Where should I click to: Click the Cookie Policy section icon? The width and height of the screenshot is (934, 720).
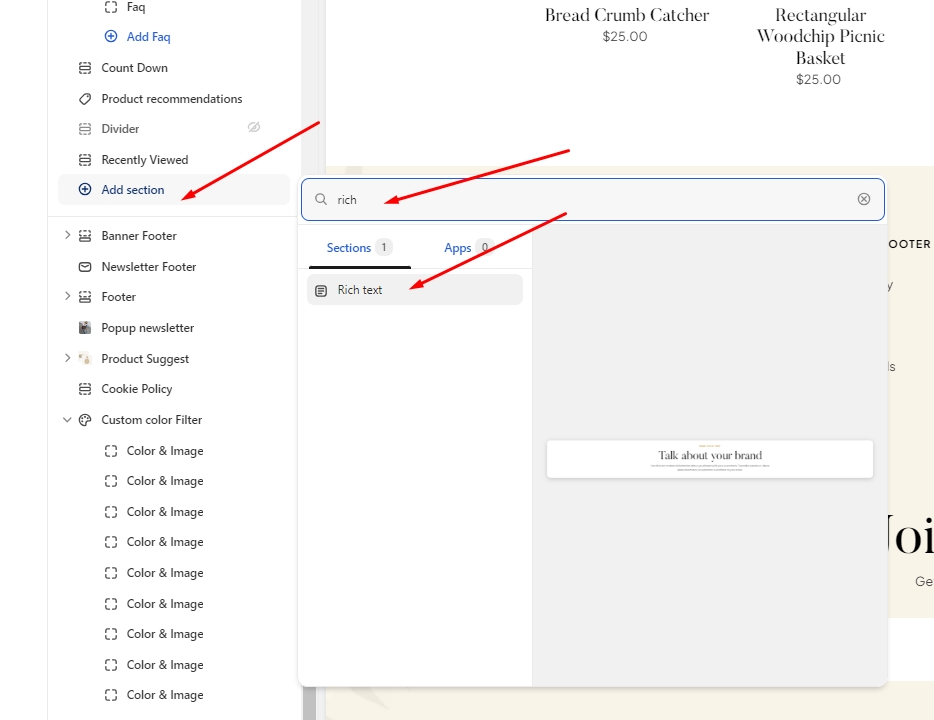(85, 389)
